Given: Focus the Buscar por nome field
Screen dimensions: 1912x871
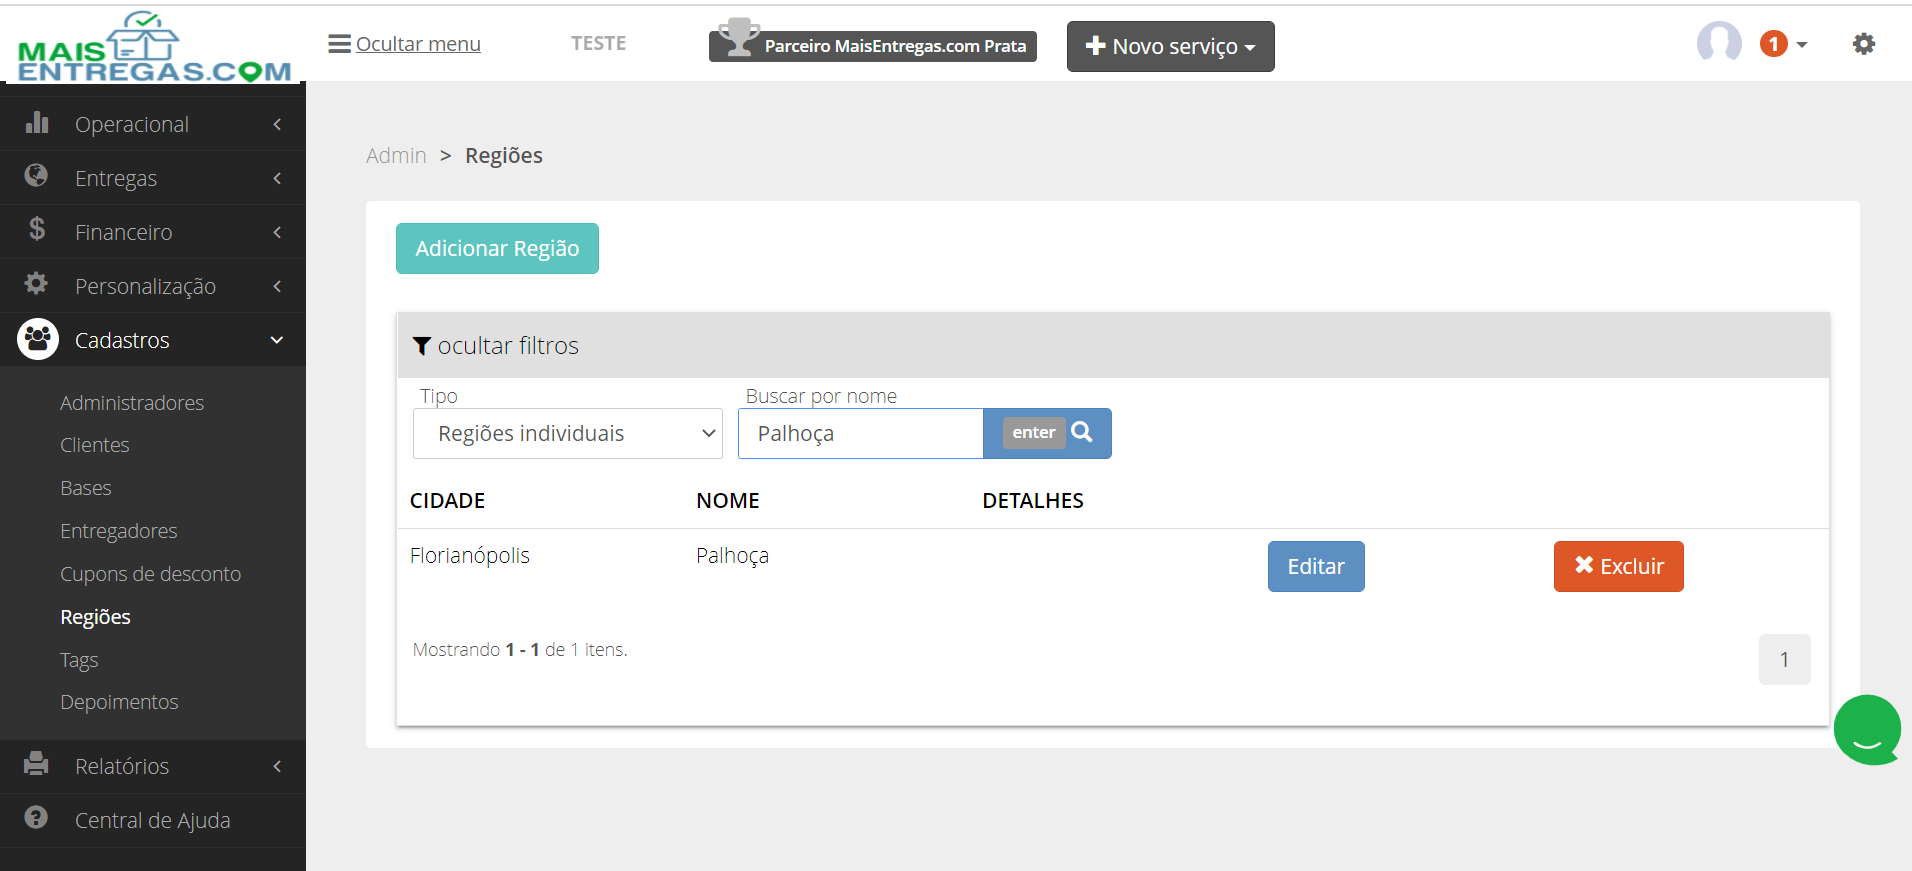Looking at the screenshot, I should point(861,433).
